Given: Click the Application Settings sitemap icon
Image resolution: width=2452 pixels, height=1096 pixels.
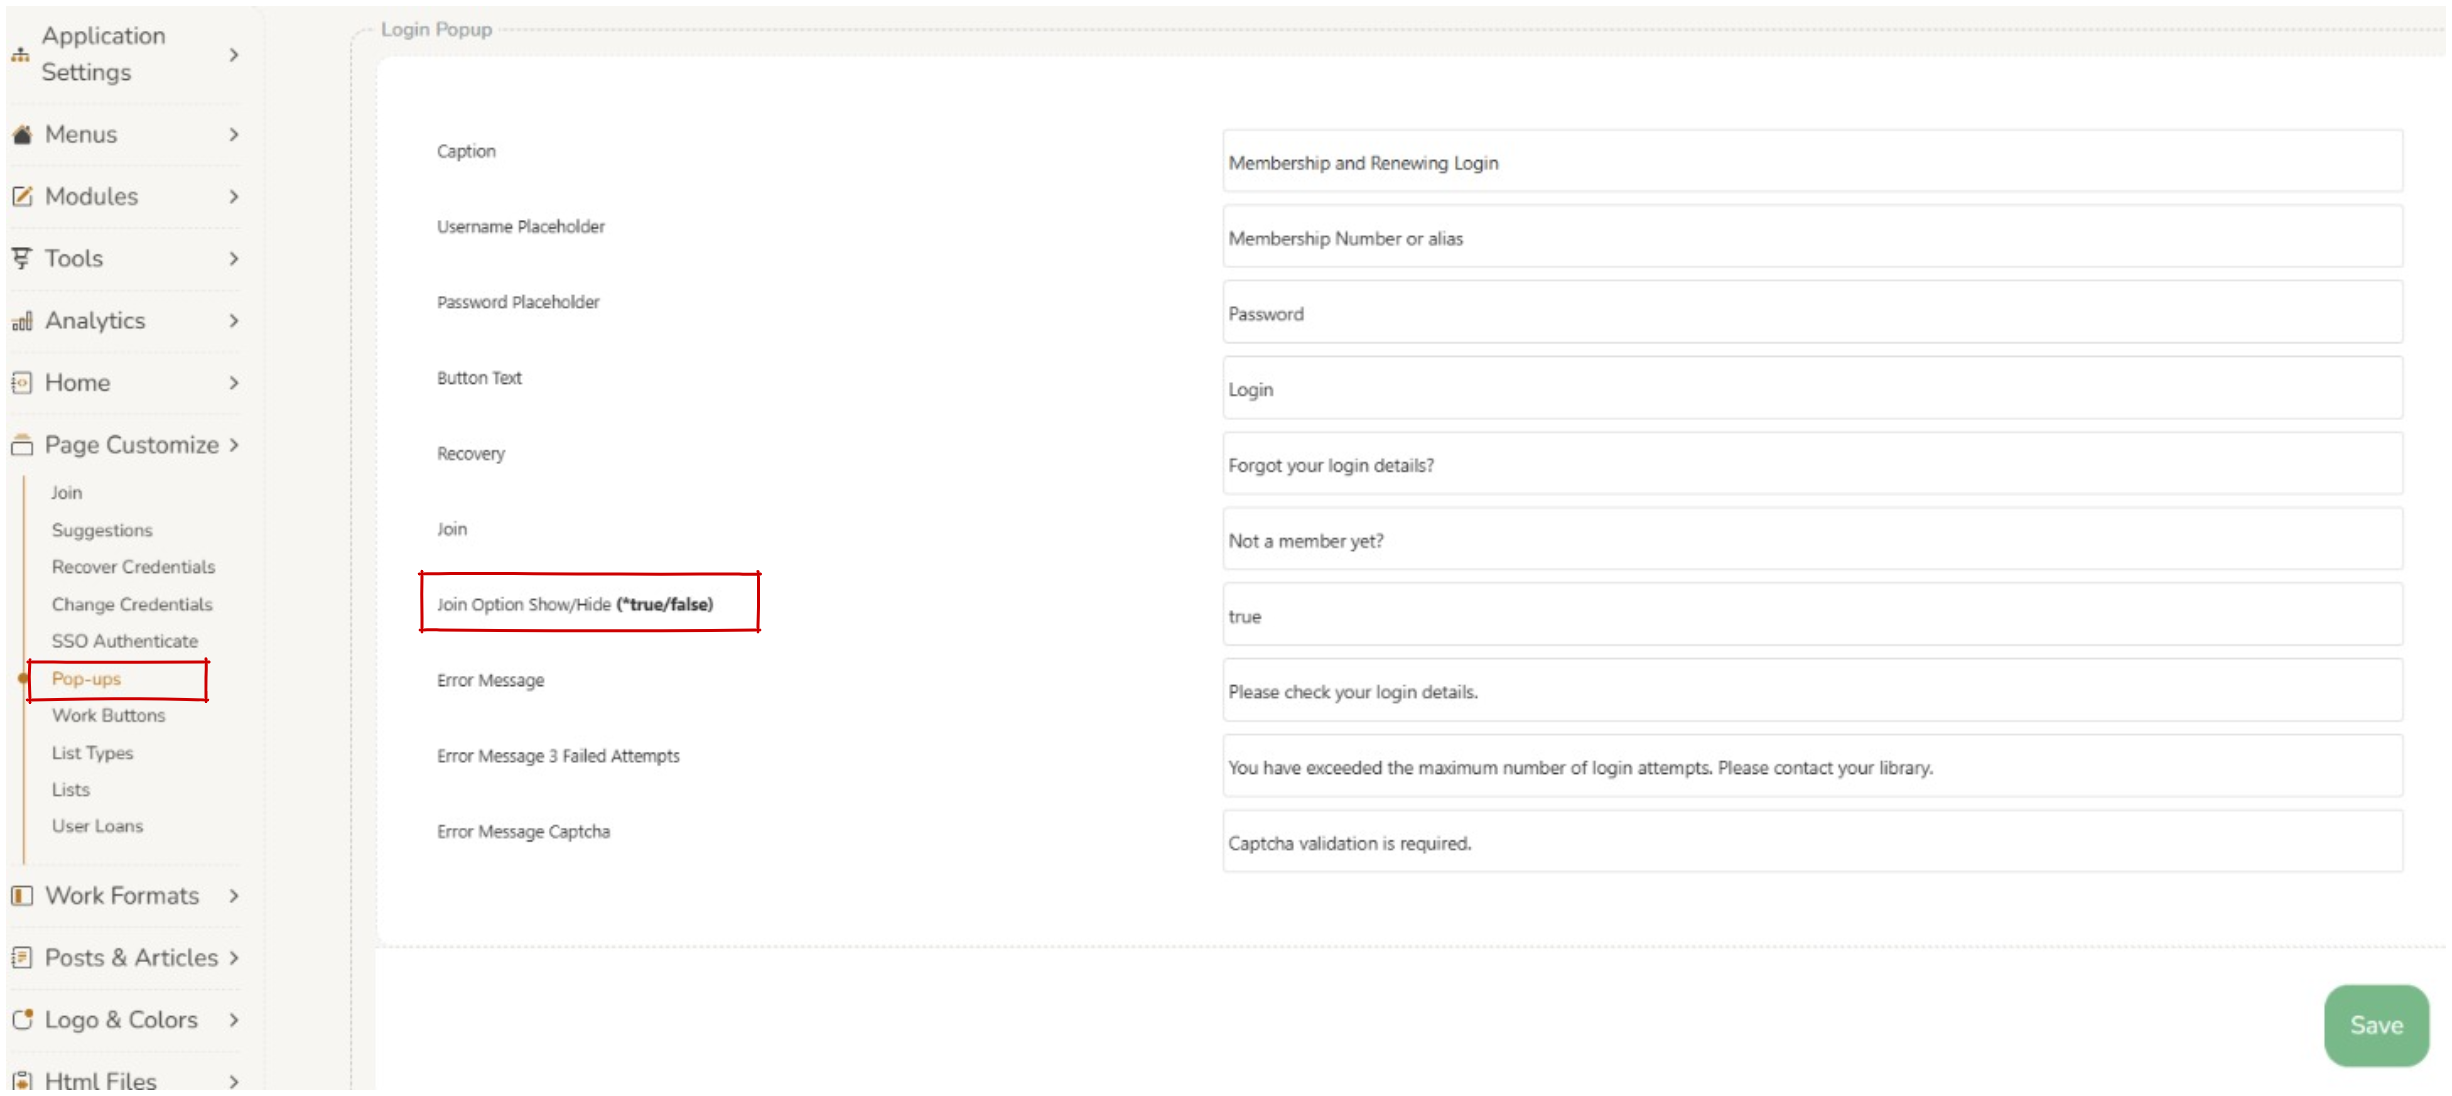Looking at the screenshot, I should point(20,55).
